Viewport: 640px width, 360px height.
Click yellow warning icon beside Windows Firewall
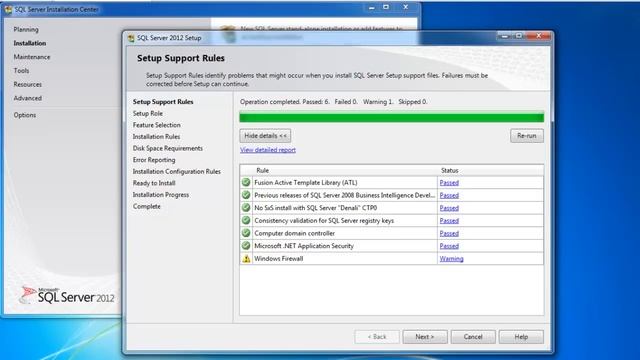click(246, 258)
